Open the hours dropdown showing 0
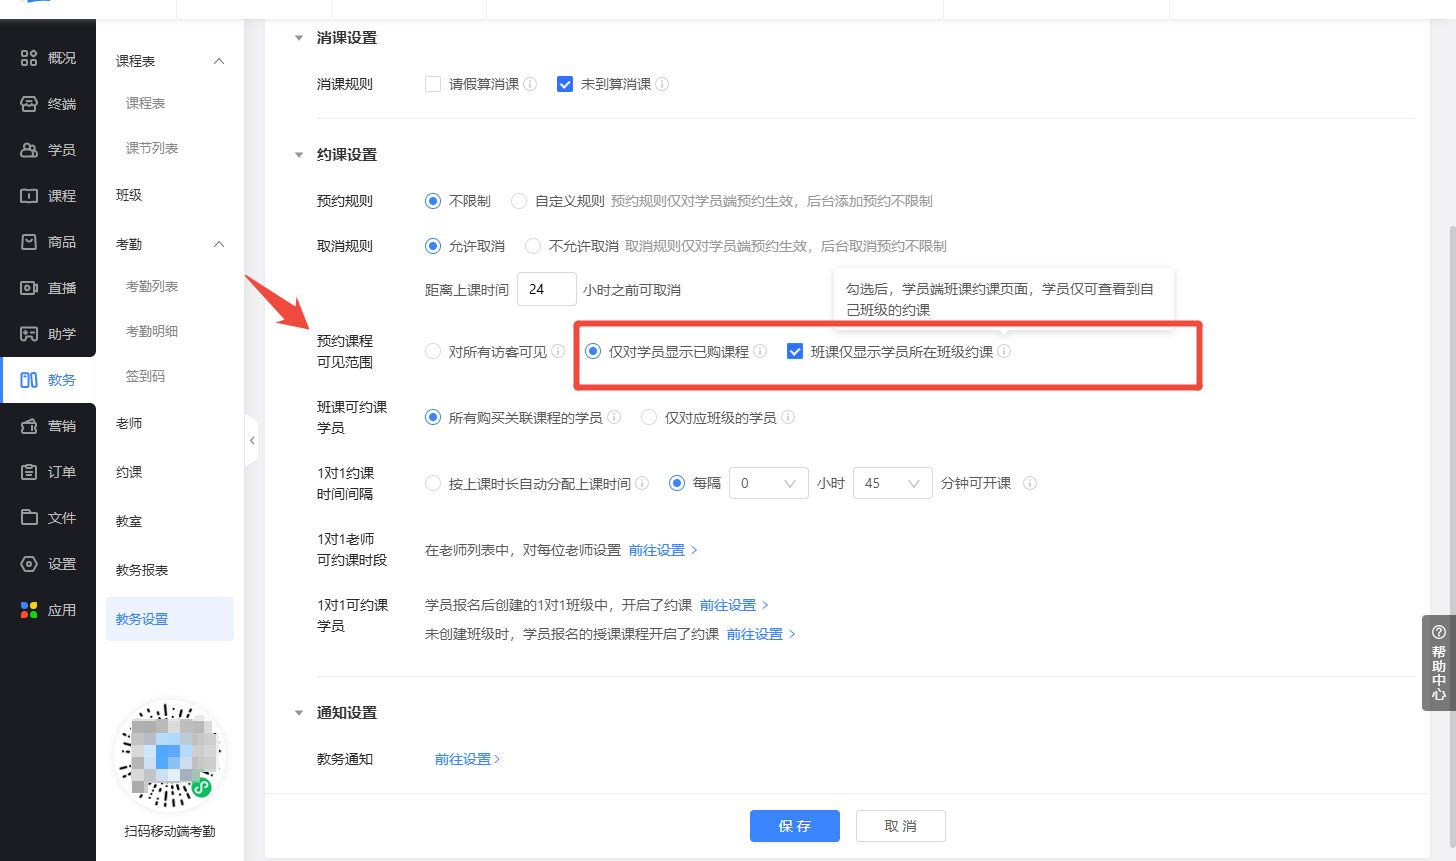The height and width of the screenshot is (861, 1456). pyautogui.click(x=768, y=483)
